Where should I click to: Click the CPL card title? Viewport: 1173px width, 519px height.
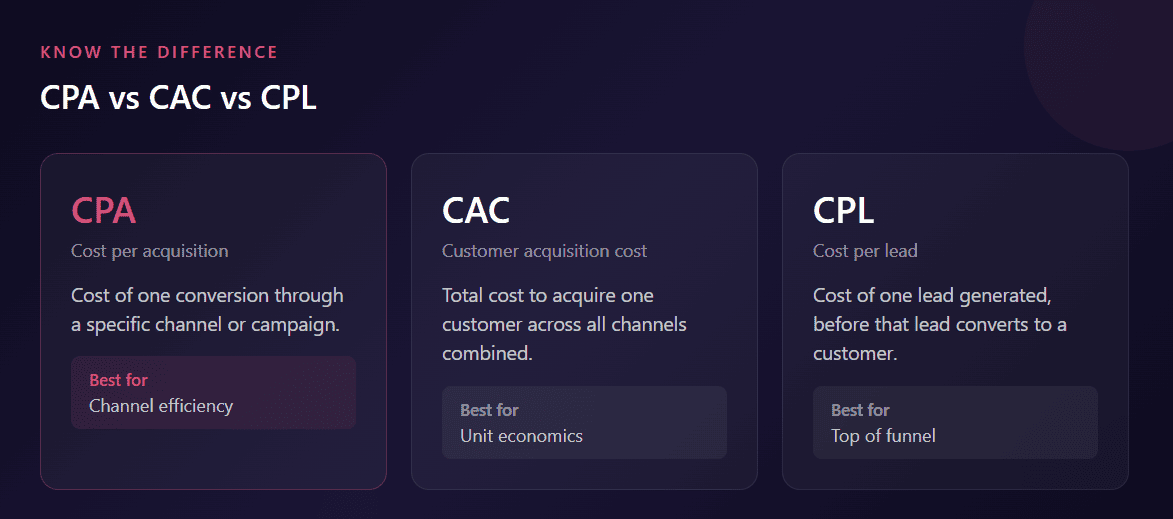click(x=844, y=210)
